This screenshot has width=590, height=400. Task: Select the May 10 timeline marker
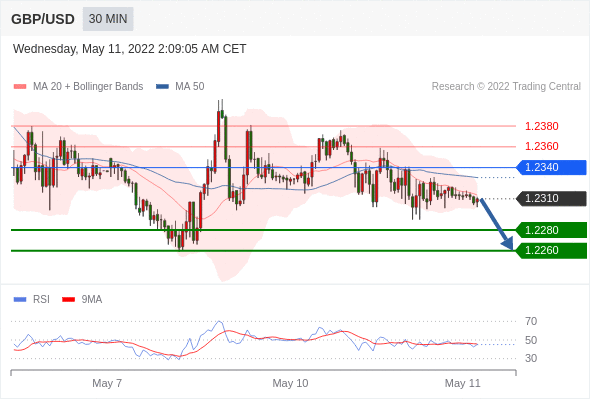click(290, 383)
